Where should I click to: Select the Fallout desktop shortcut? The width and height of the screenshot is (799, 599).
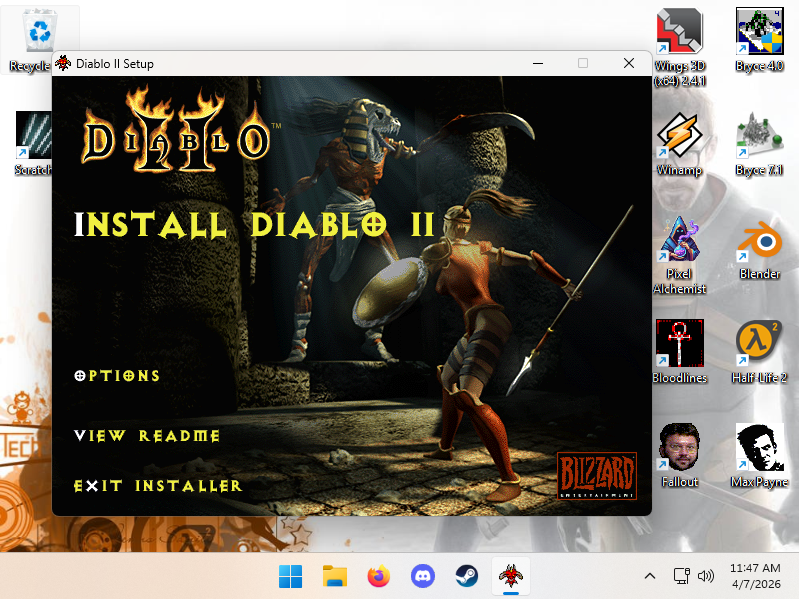(680, 455)
